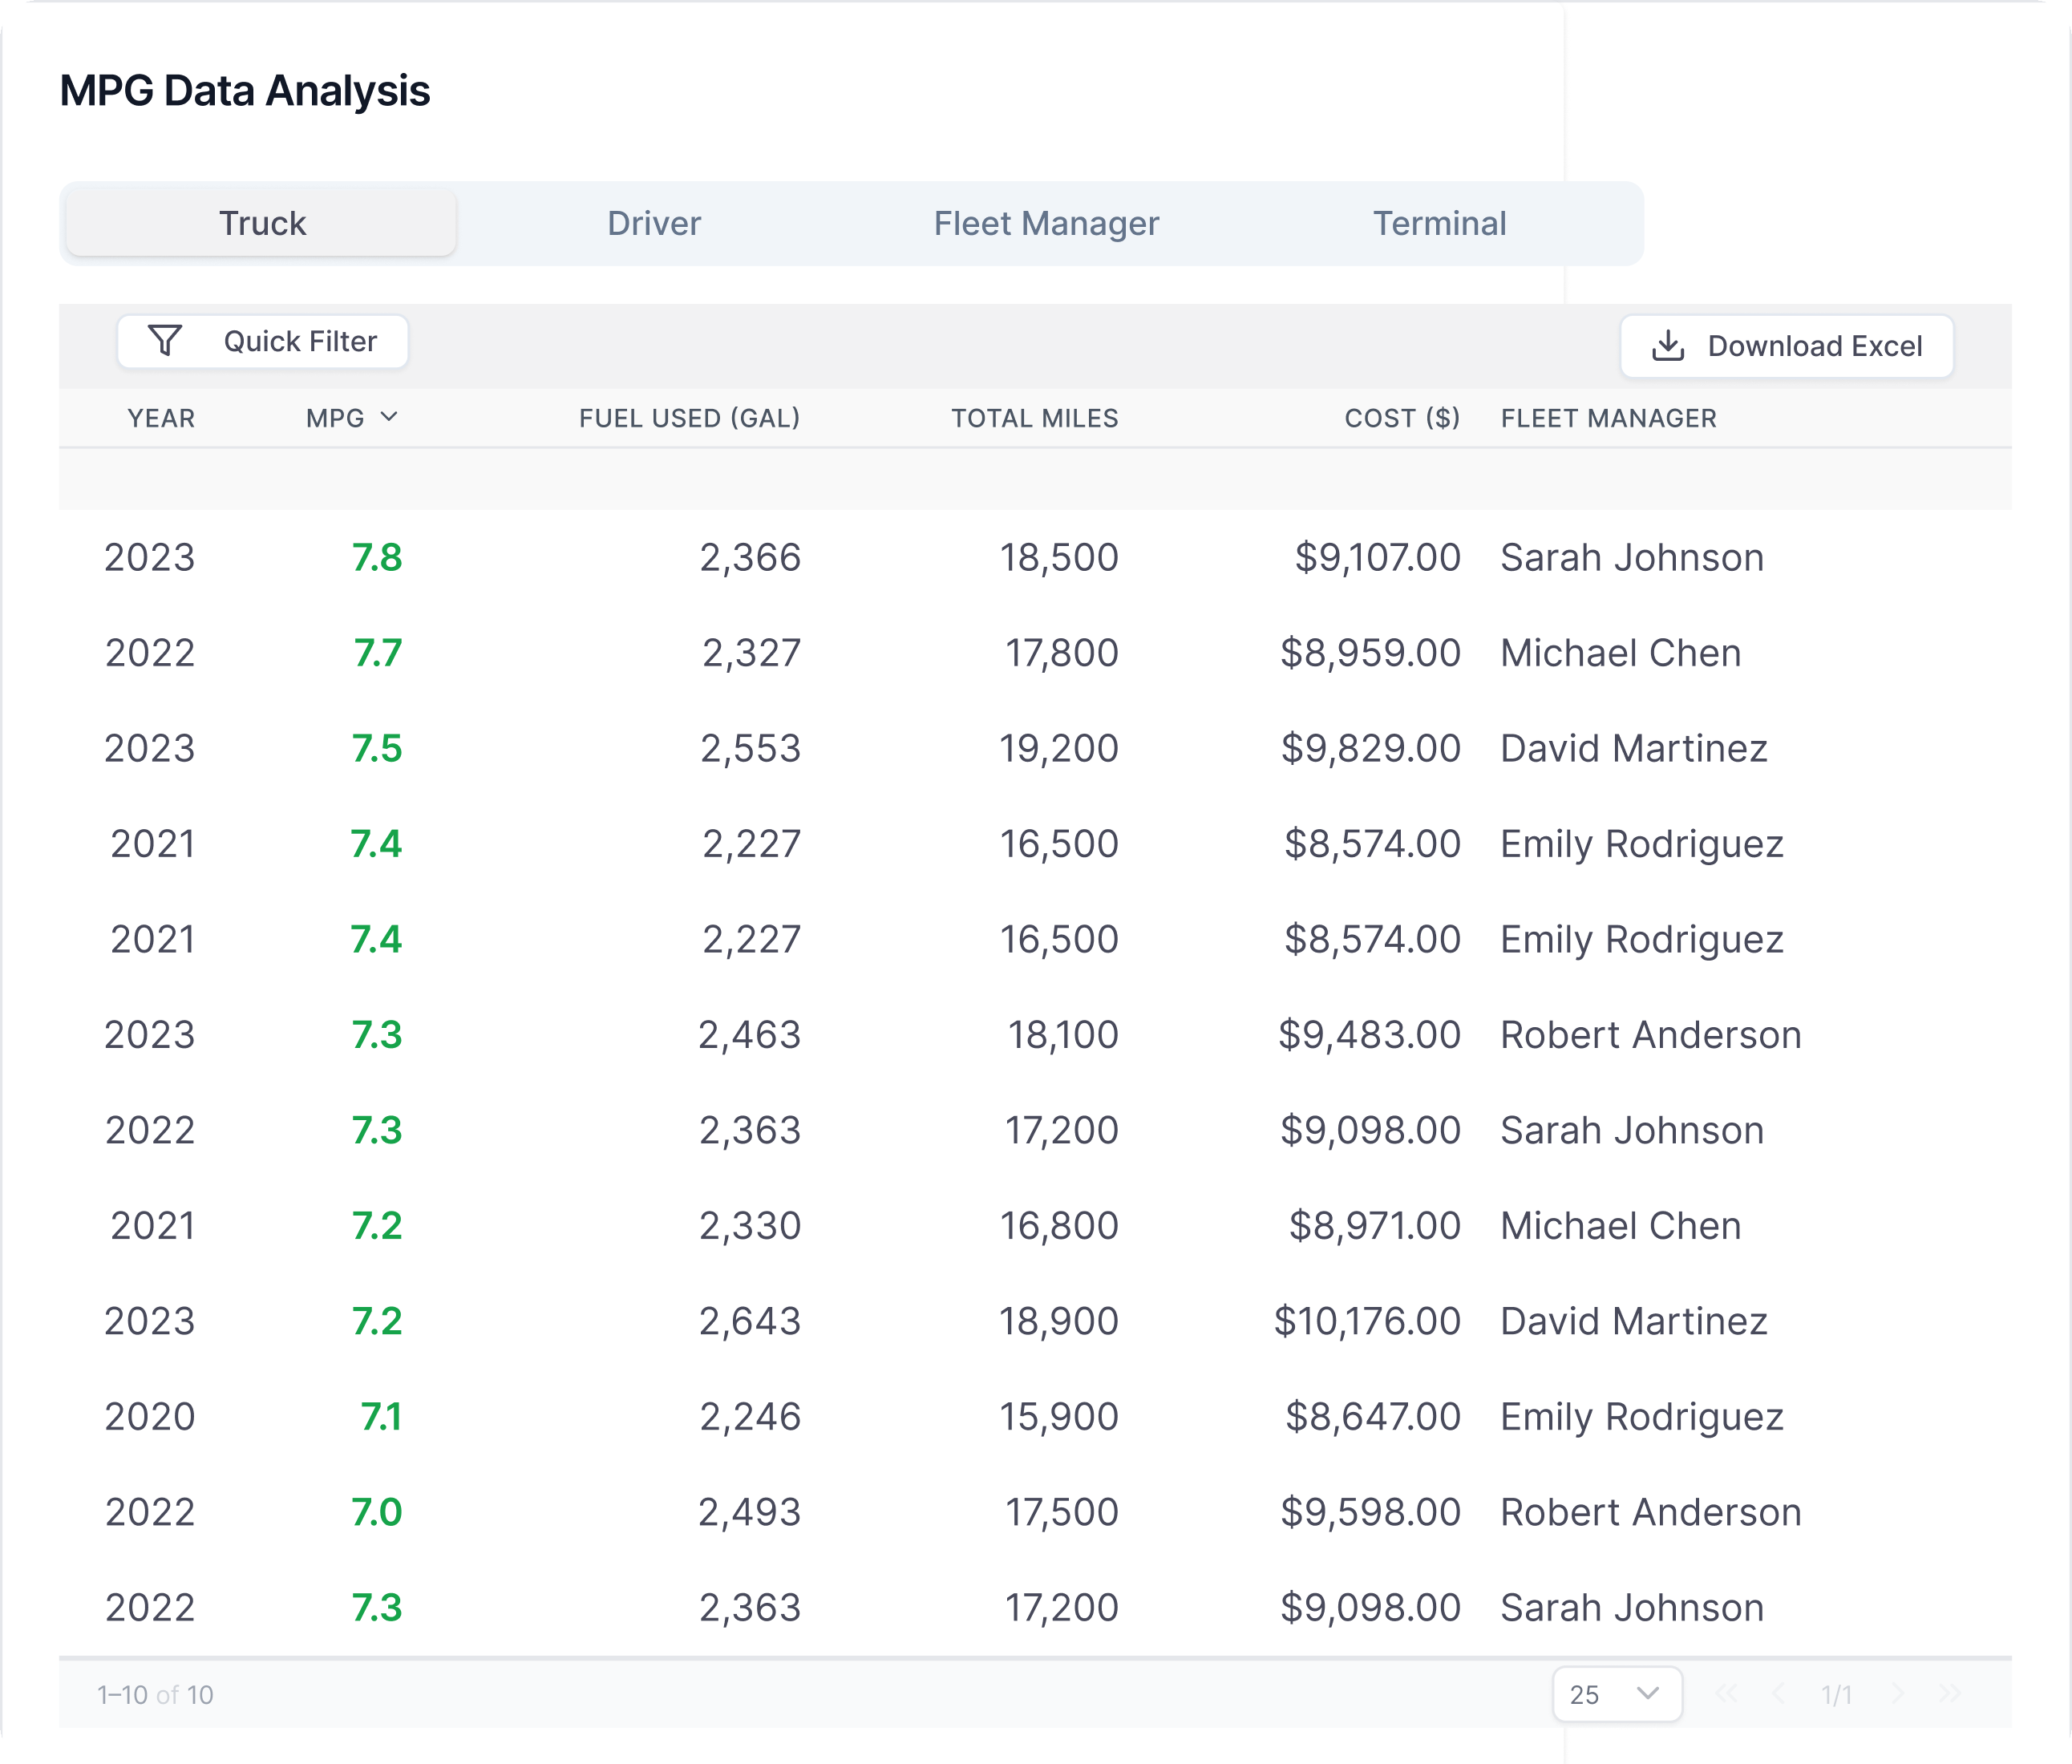Sort by FUEL USED (GAL) header

689,418
